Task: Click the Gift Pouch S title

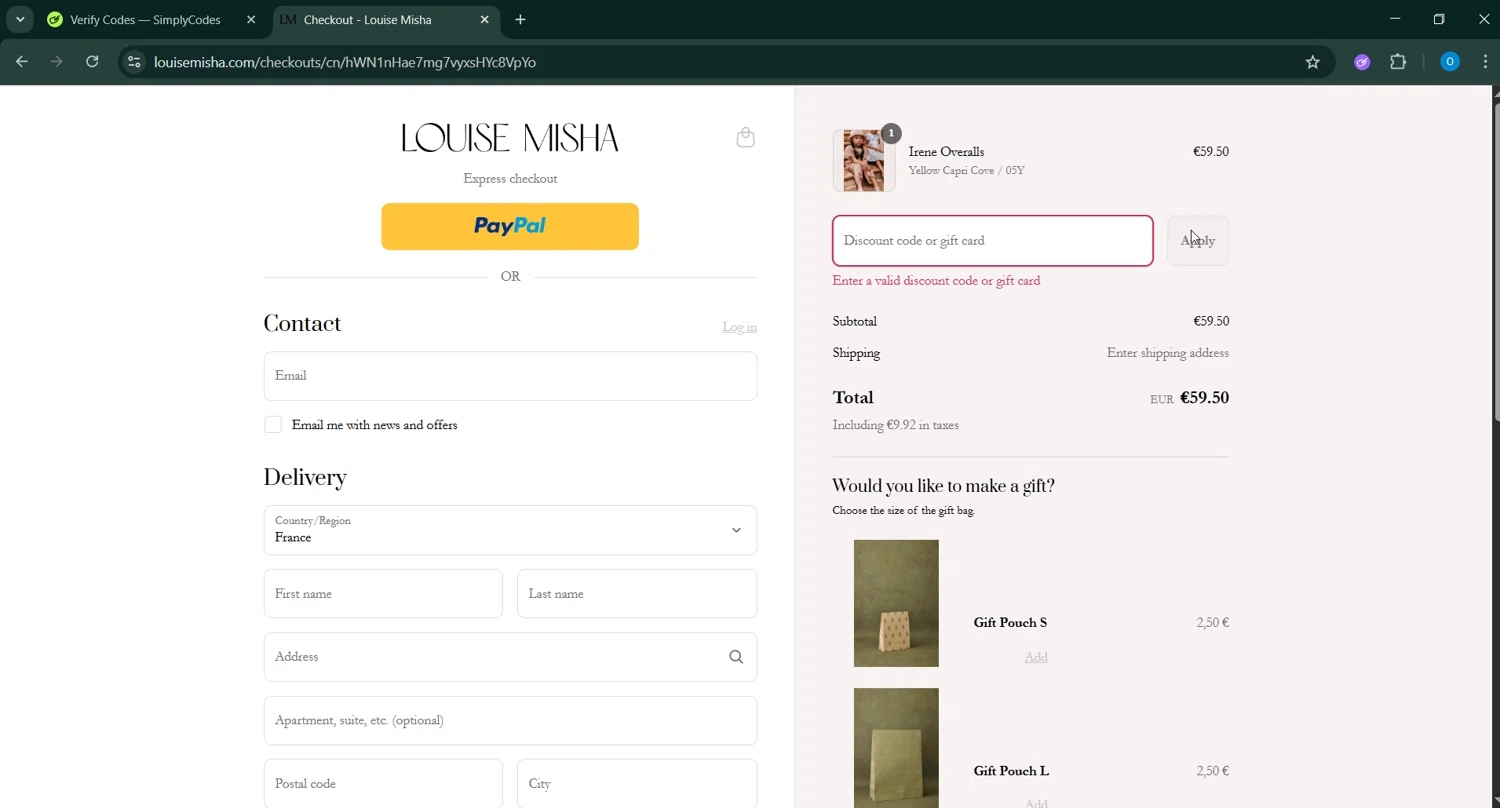Action: [x=1010, y=623]
